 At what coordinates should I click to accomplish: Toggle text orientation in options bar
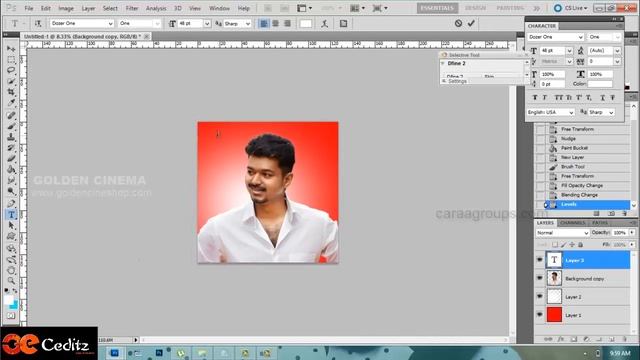click(x=38, y=24)
